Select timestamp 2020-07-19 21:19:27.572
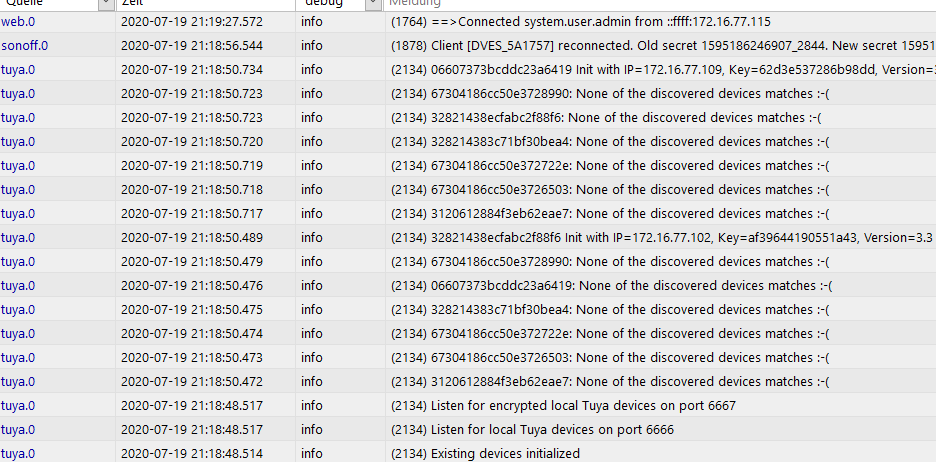The image size is (936, 462). (192, 22)
